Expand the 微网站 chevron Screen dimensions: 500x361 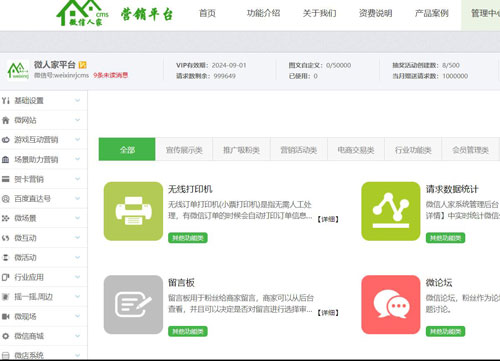click(77, 120)
